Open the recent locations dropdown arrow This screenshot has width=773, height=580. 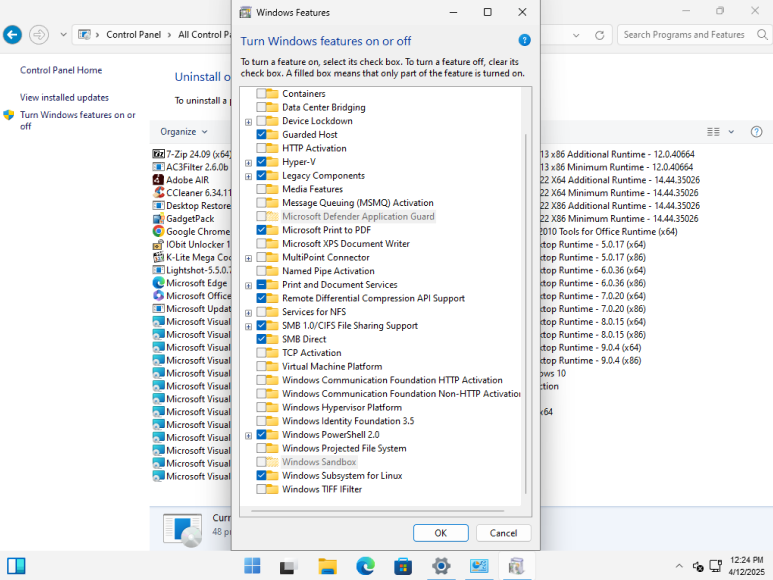[63, 34]
